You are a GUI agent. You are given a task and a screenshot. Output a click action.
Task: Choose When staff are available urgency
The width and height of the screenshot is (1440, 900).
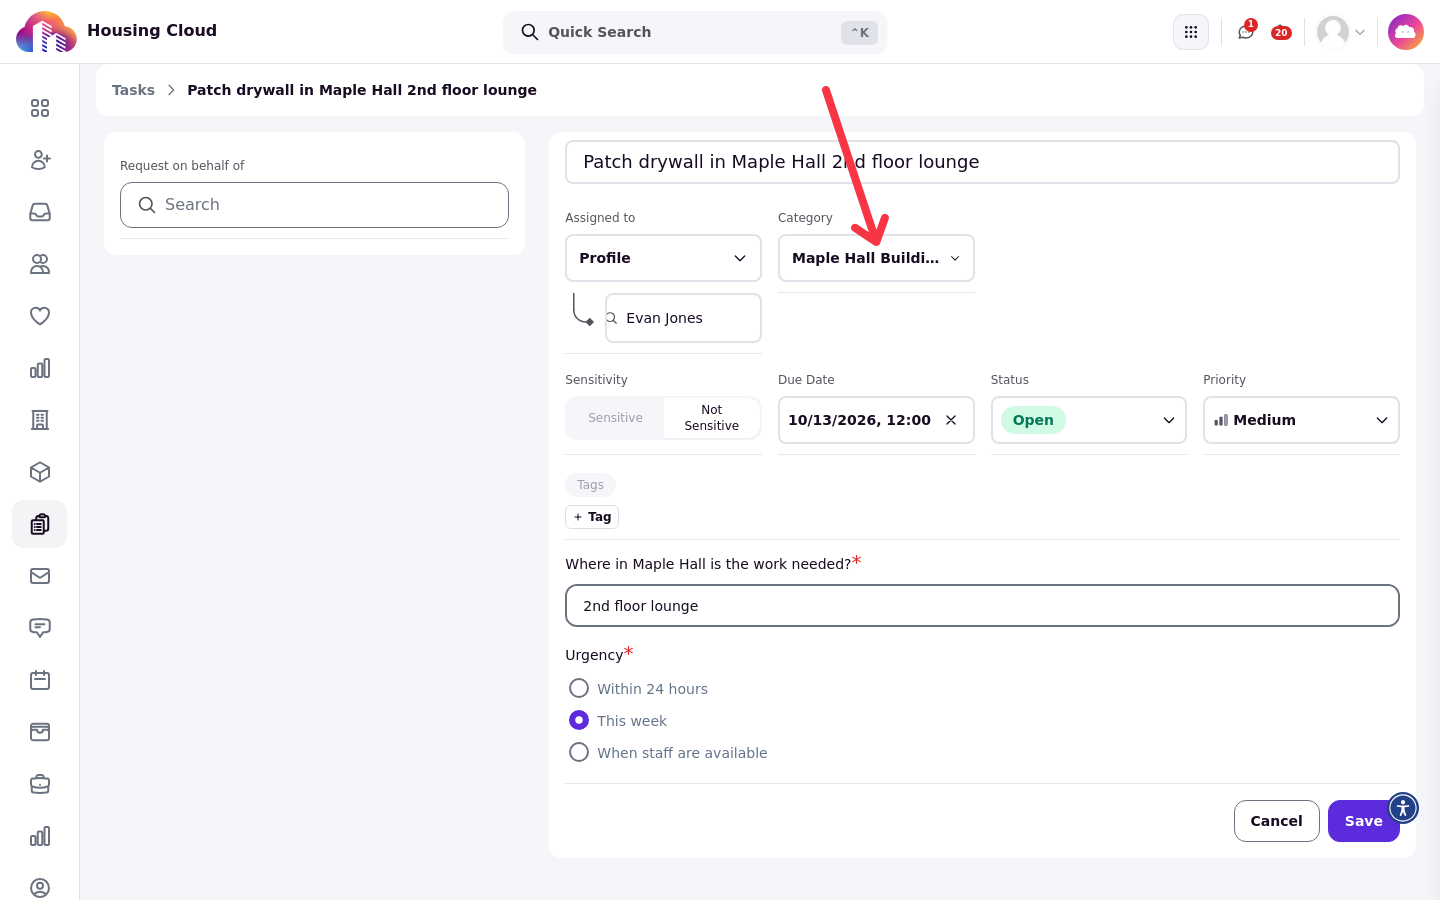pyautogui.click(x=579, y=752)
